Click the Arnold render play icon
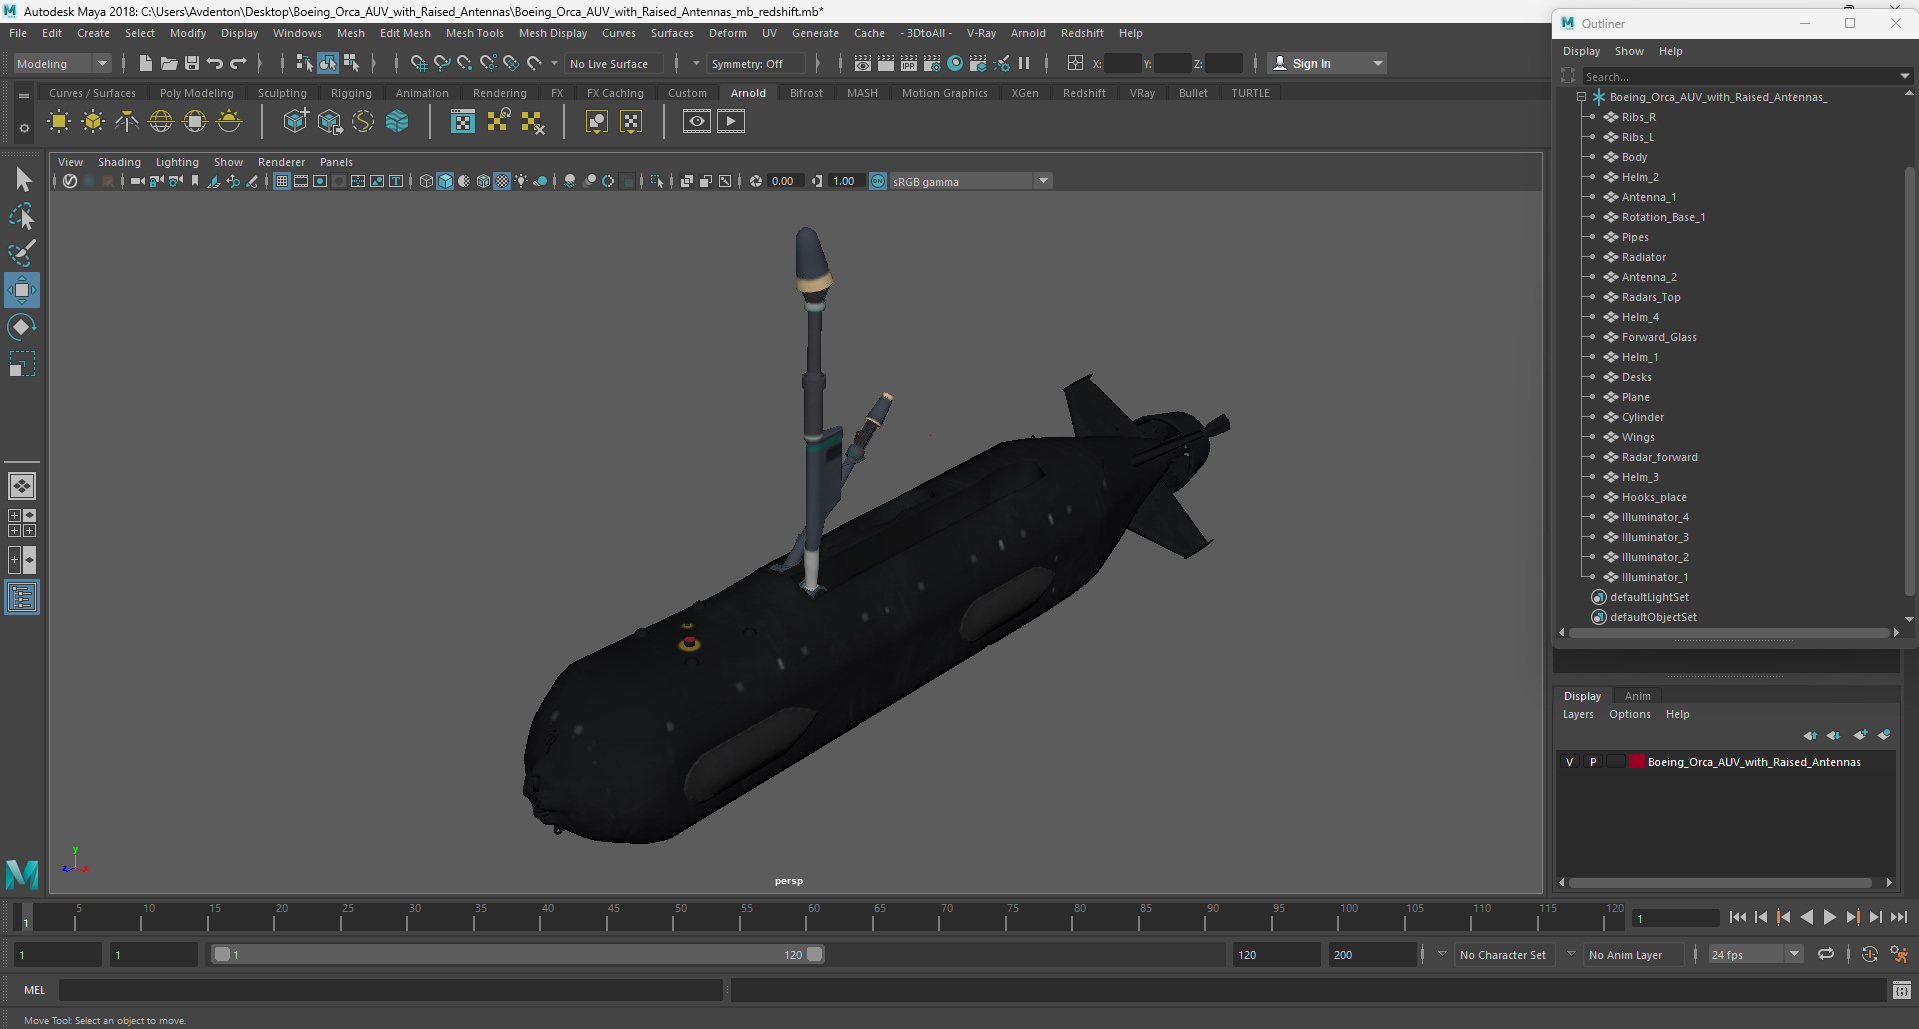Image resolution: width=1919 pixels, height=1029 pixels. pyautogui.click(x=731, y=121)
